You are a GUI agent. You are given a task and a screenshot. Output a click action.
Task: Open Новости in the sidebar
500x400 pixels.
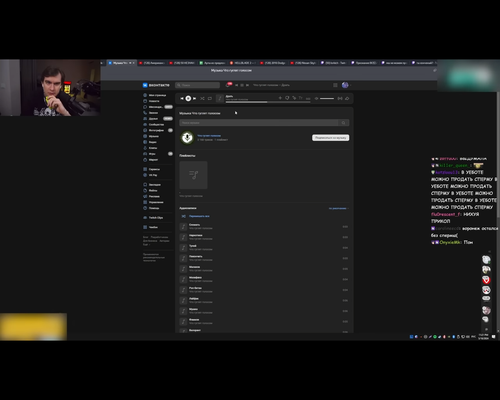[152, 101]
